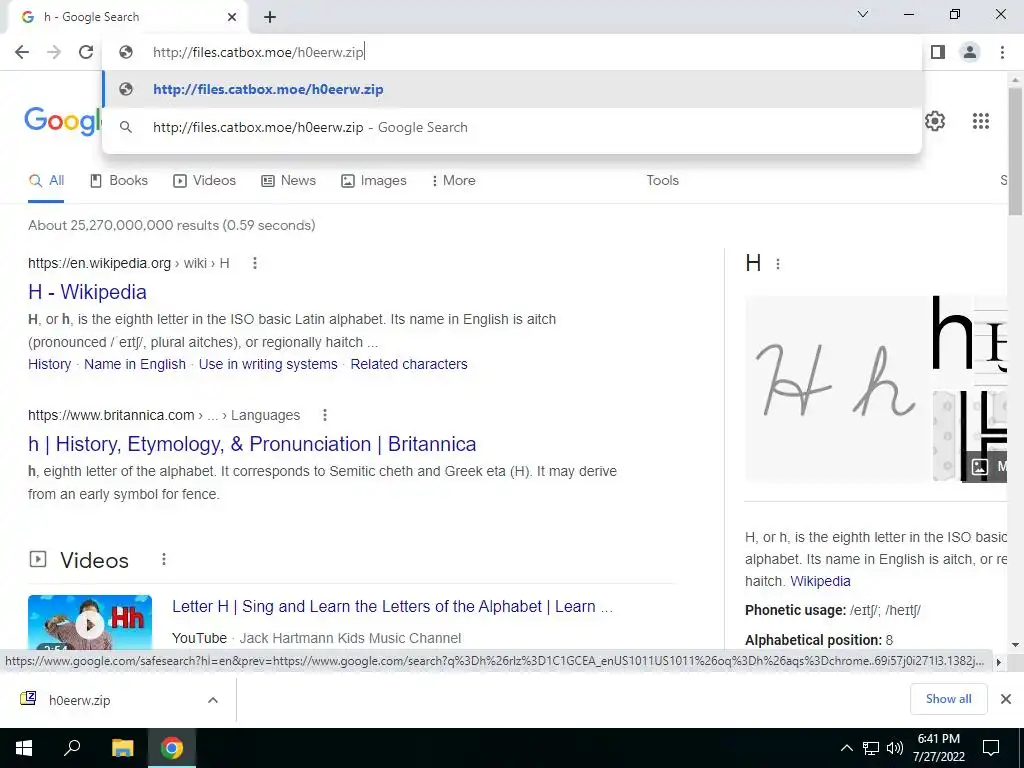Open Google Quick Settings gear
Viewport: 1024px width, 768px height.
pyautogui.click(x=935, y=121)
